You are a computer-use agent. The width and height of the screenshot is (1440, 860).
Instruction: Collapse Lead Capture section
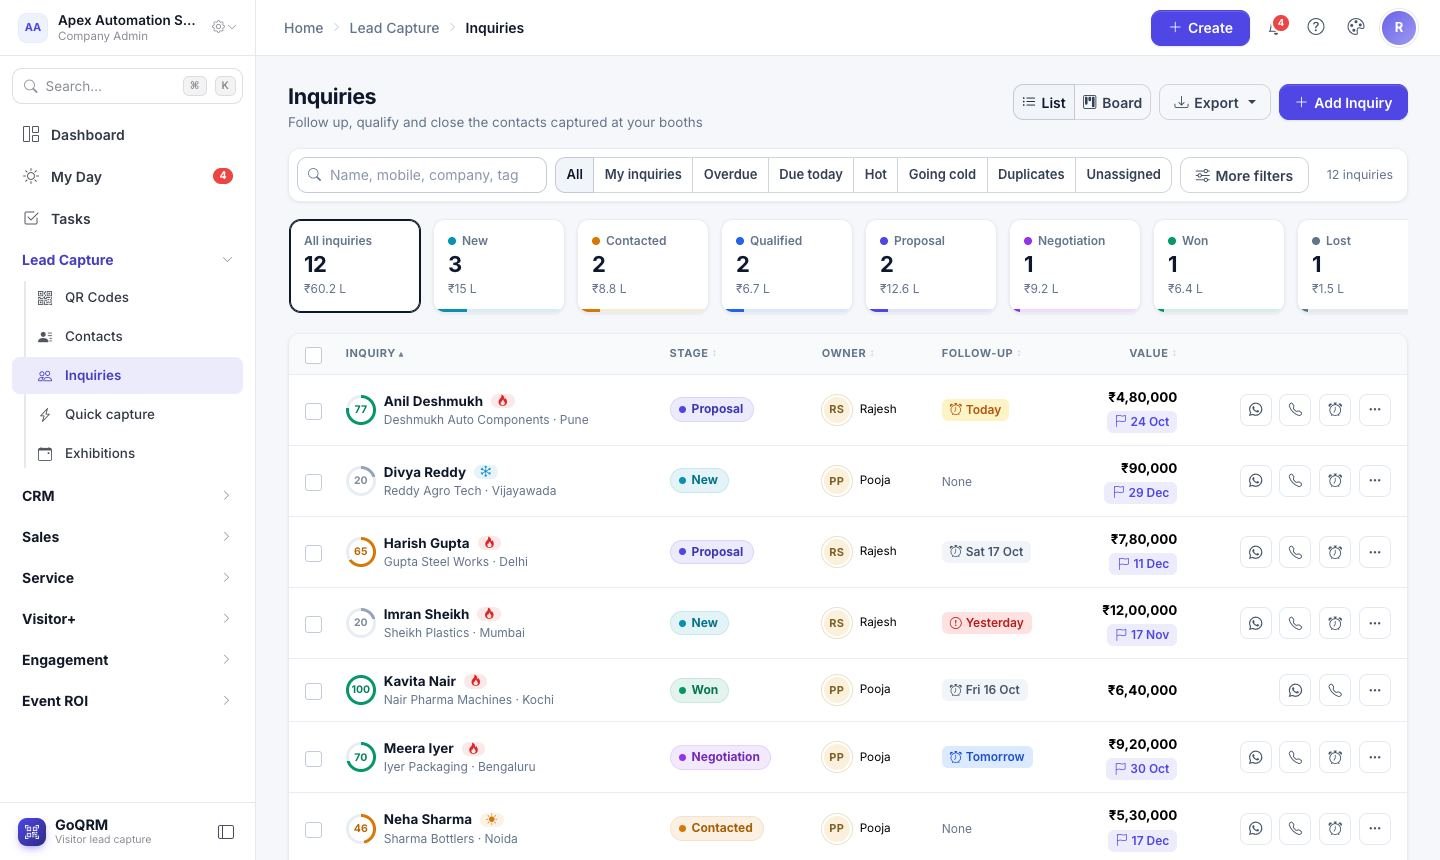[127, 260]
